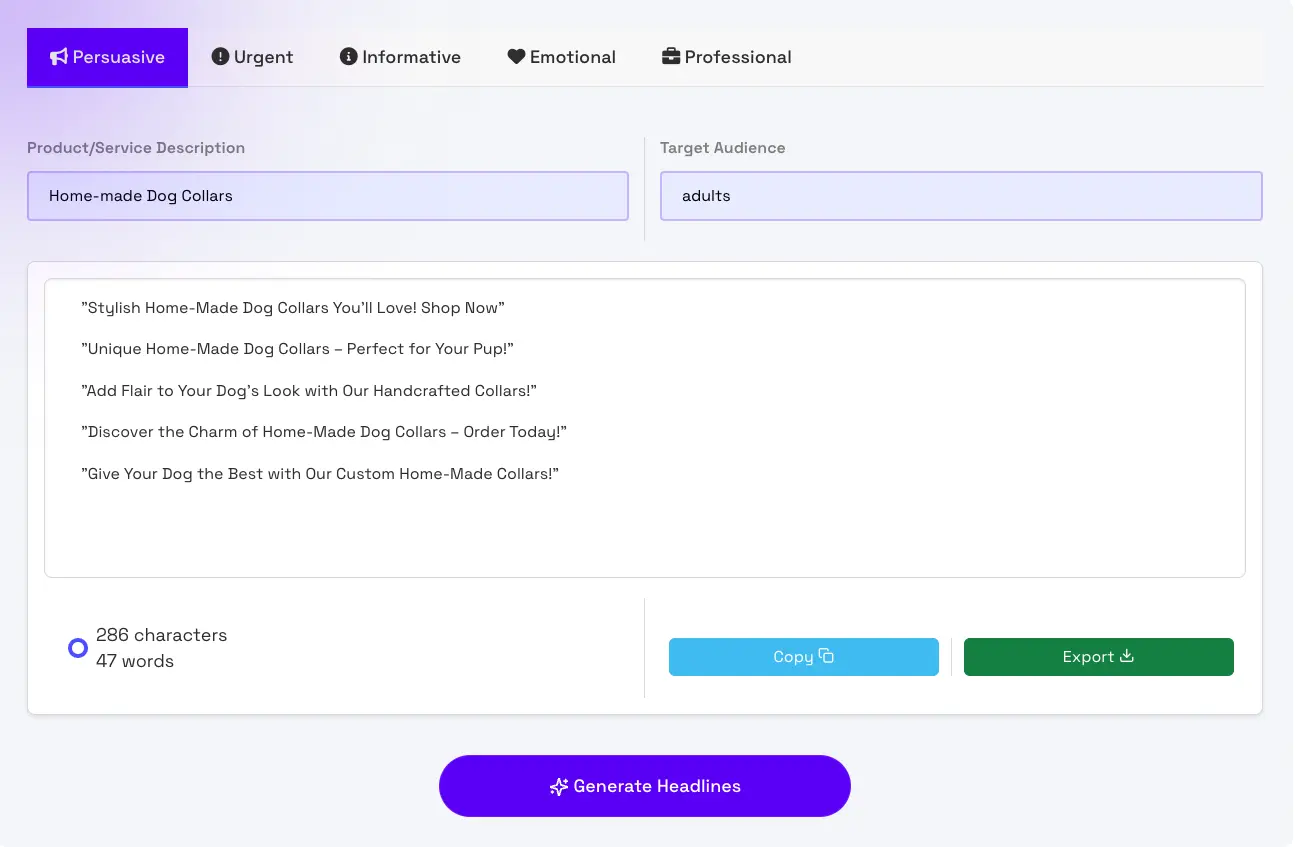Click the exclamation icon beside Urgent
Screen dimensions: 1295x847
click(x=220, y=56)
